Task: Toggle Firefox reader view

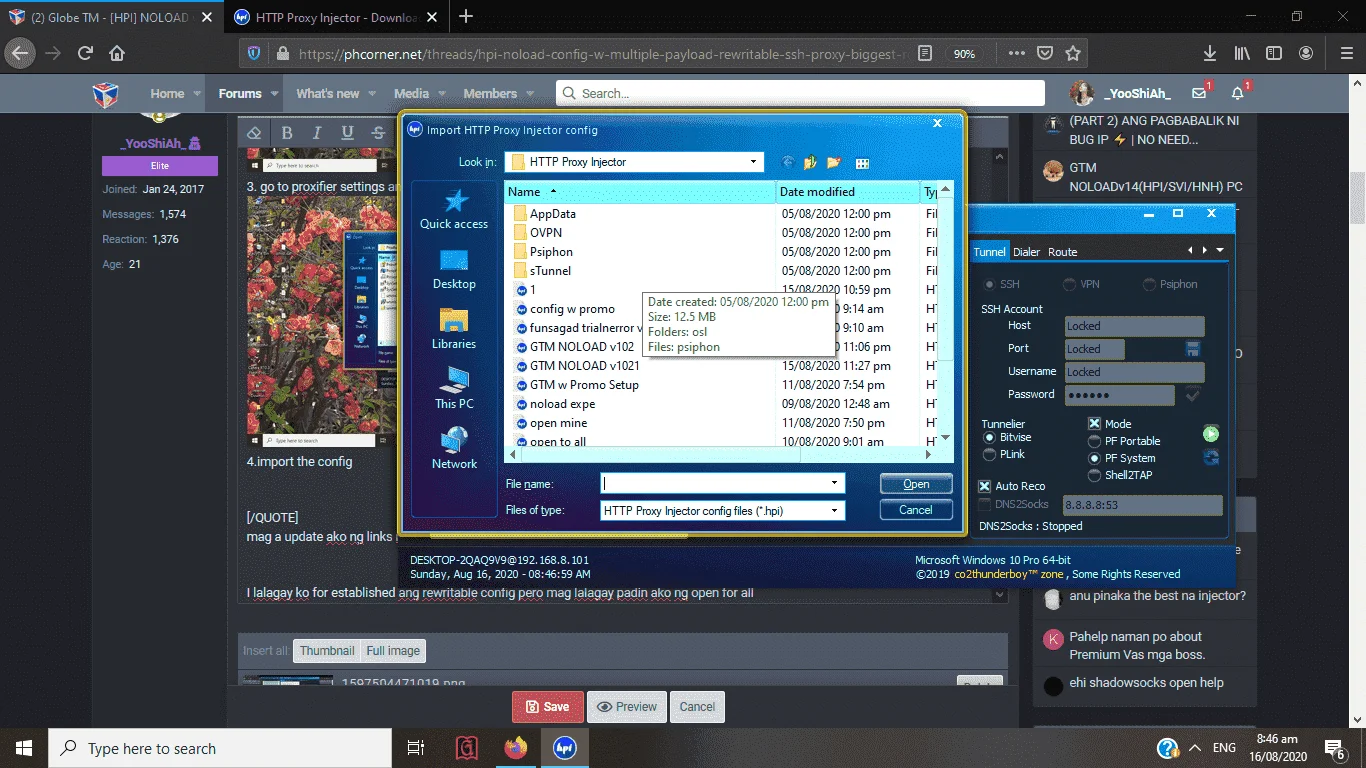Action: [x=925, y=53]
